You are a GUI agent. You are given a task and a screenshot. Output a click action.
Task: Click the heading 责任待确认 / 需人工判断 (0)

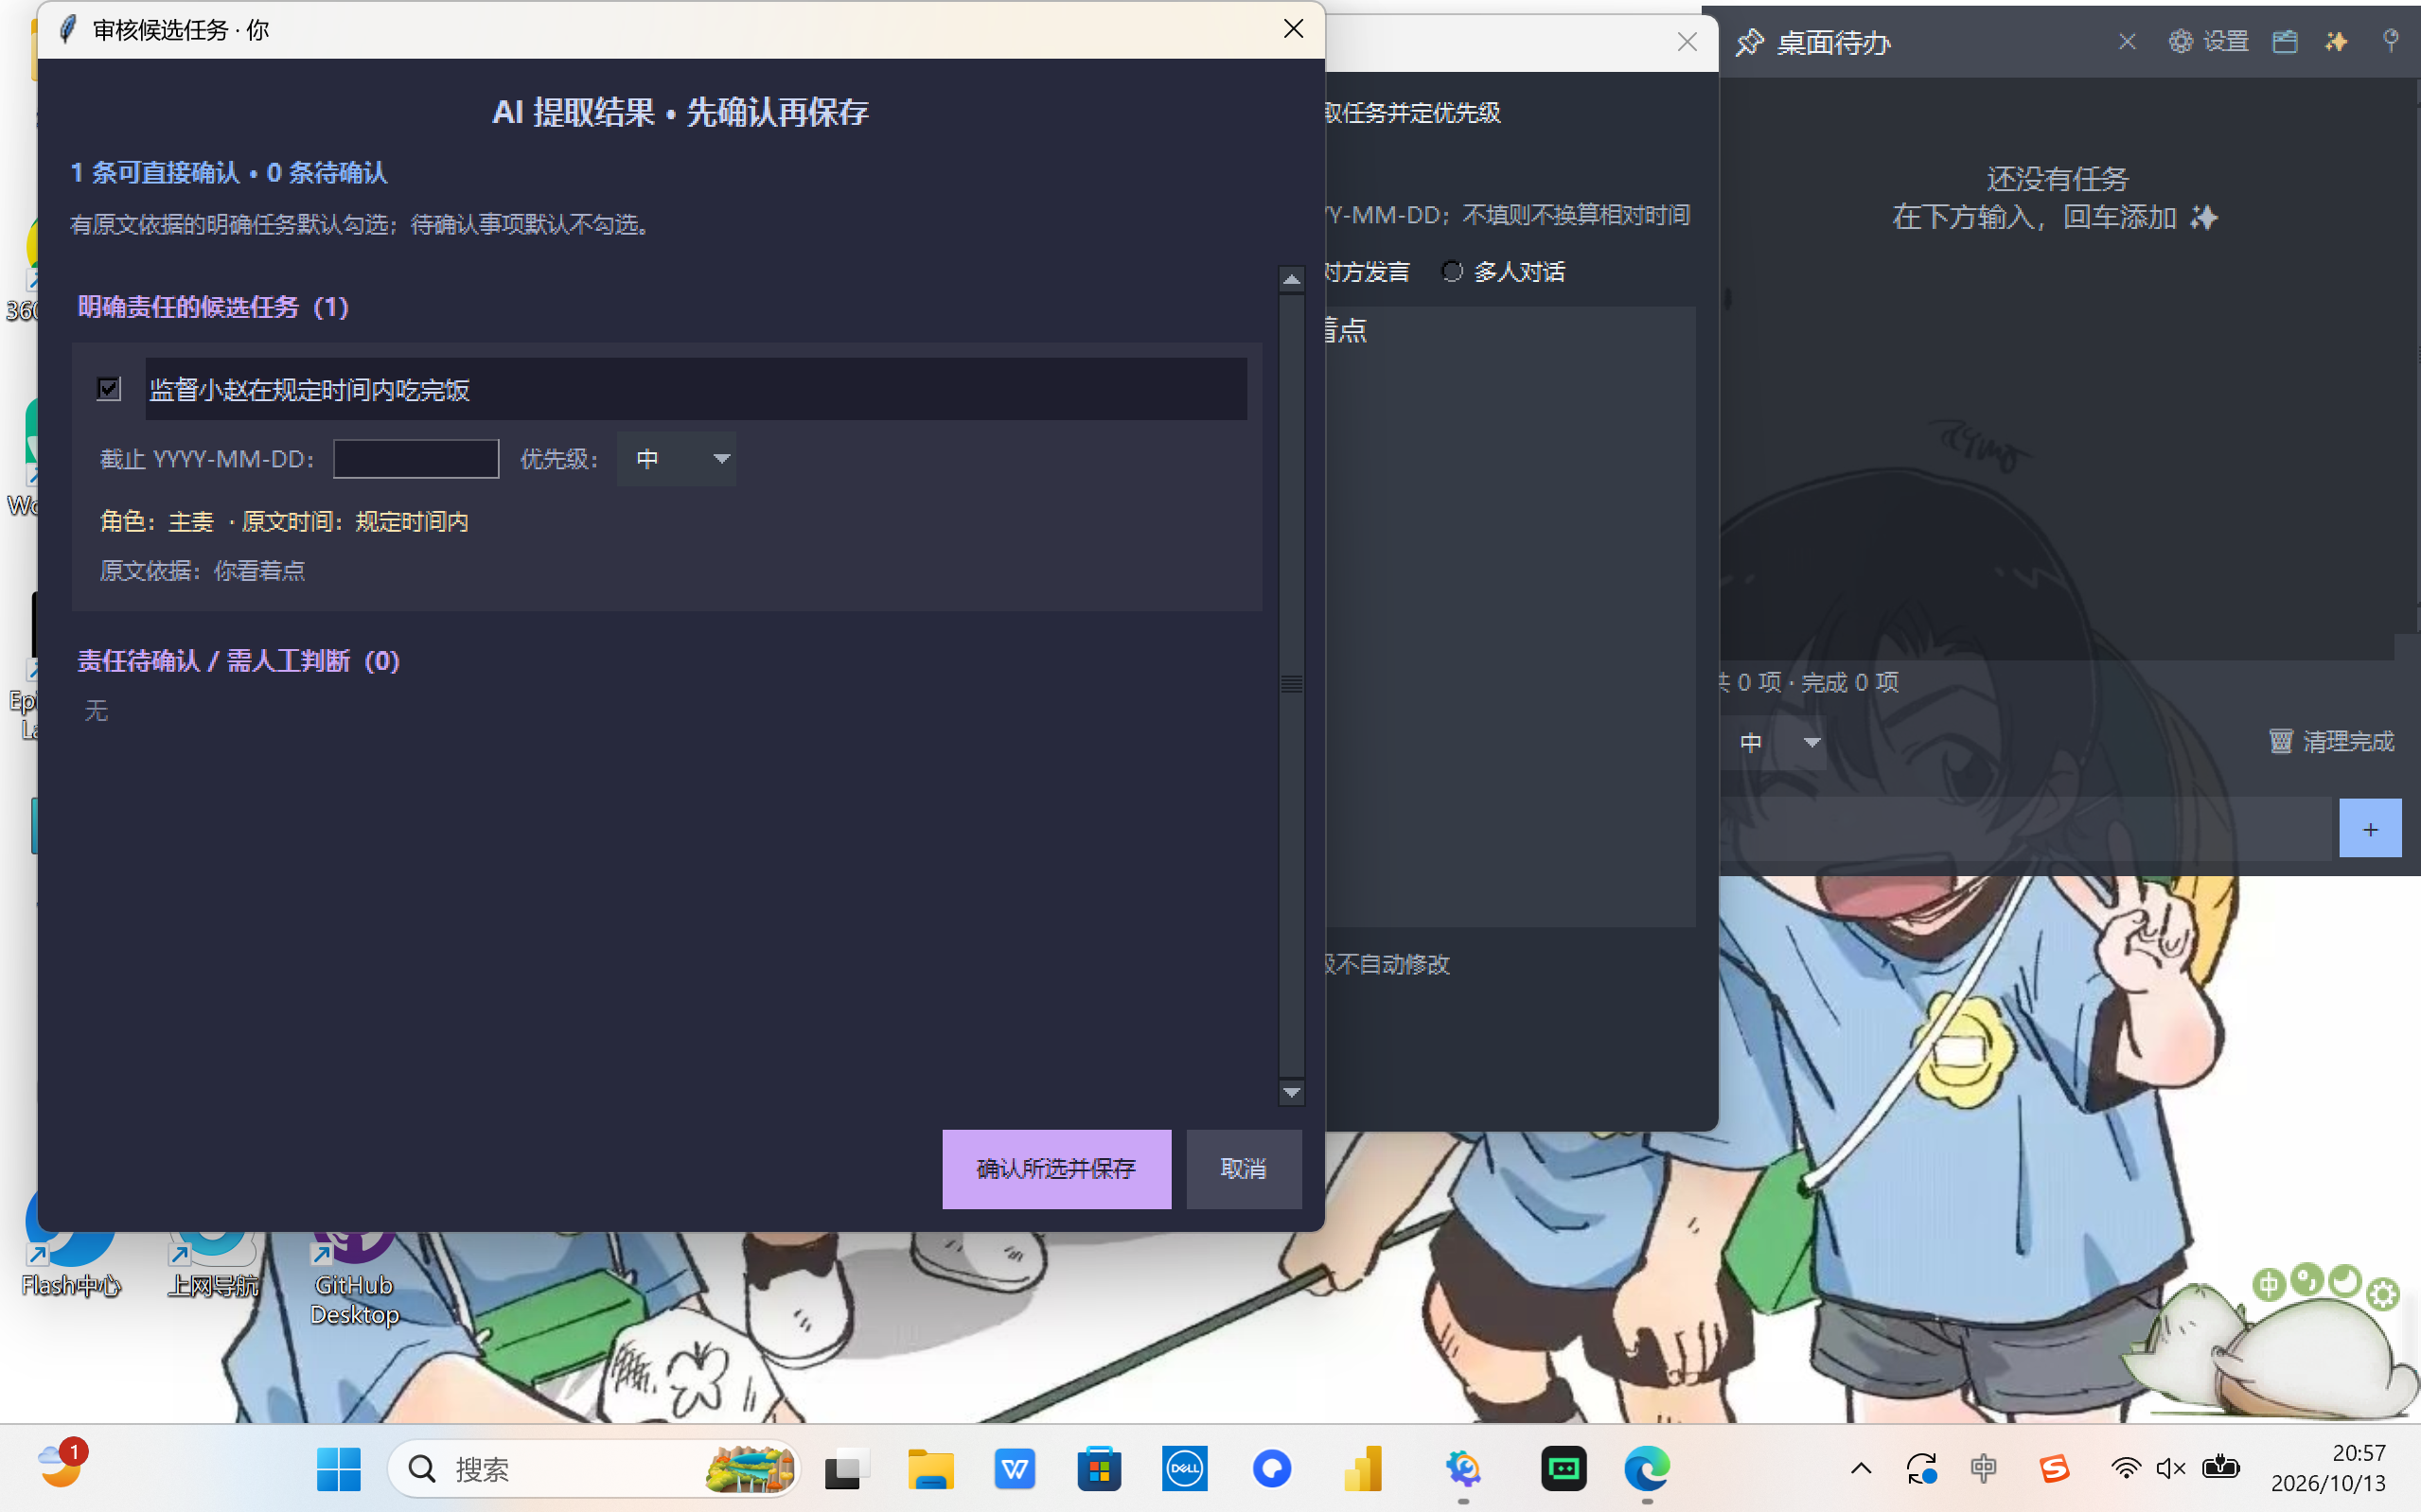click(x=239, y=661)
